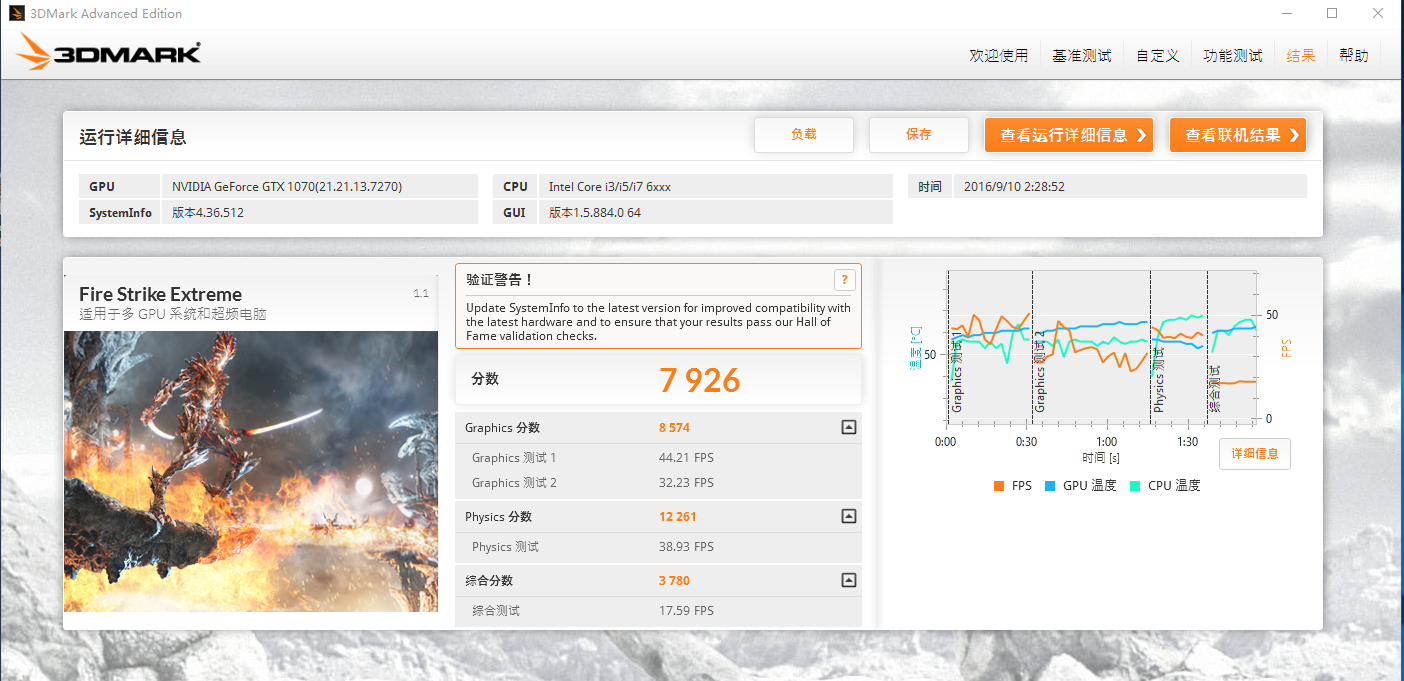This screenshot has width=1404, height=681.
Task: Collapse the Physics 分数 details section
Action: (848, 516)
